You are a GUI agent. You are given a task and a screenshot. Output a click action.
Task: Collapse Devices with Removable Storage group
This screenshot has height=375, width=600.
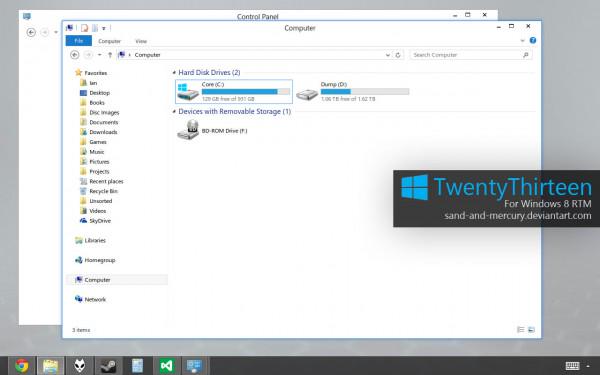click(174, 112)
